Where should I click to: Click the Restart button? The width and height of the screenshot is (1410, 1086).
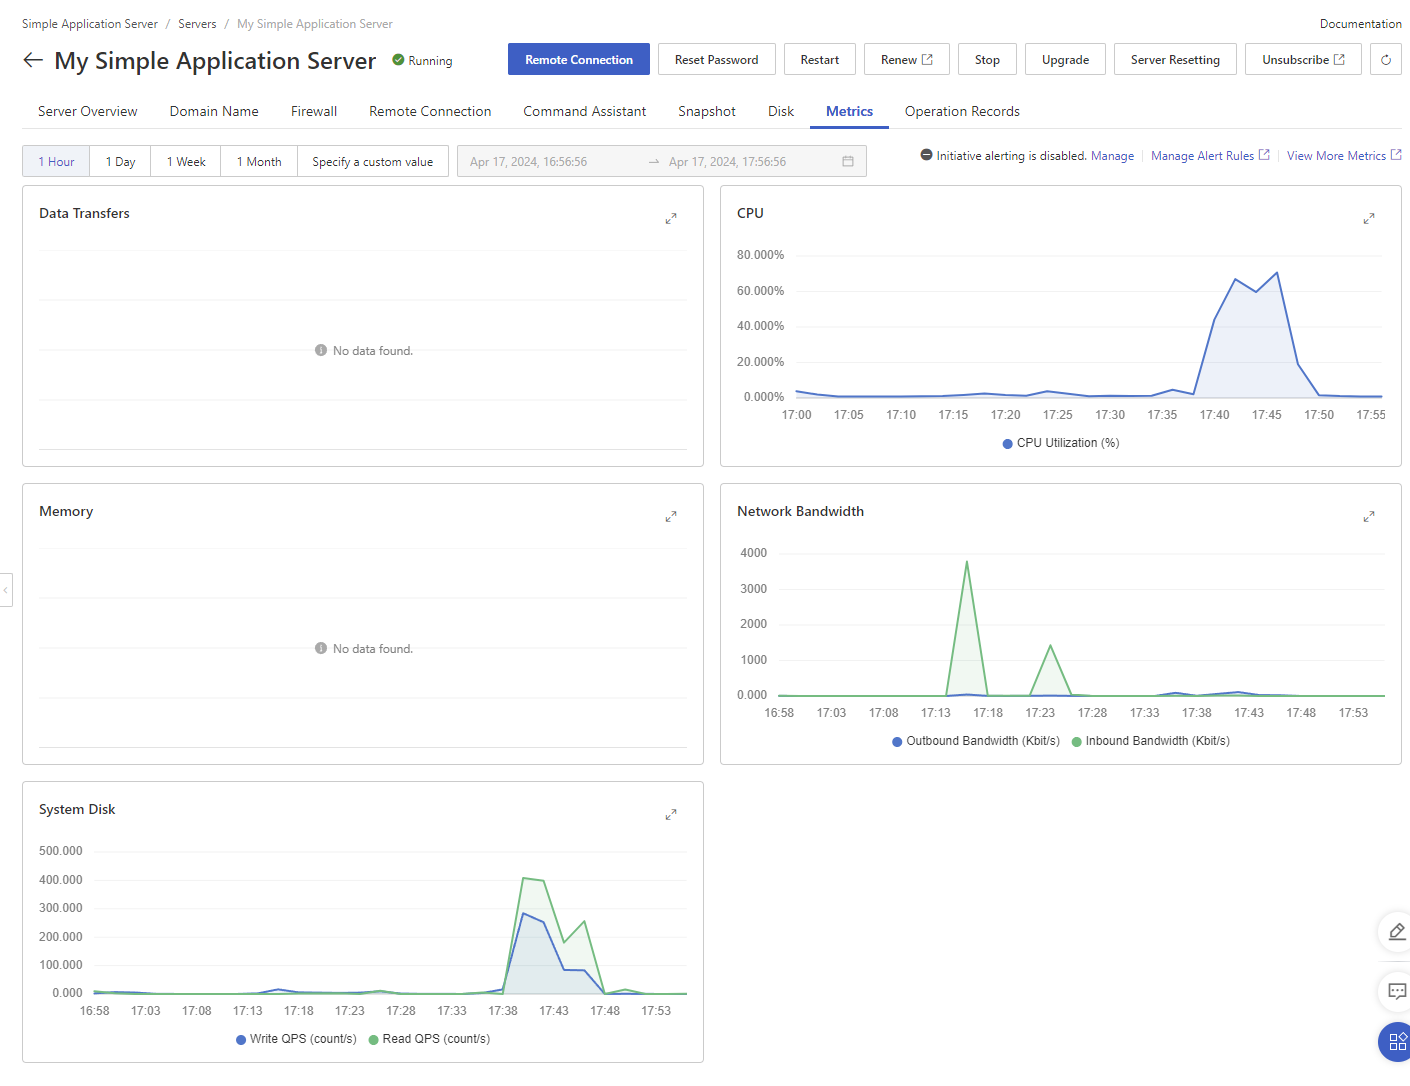click(x=820, y=59)
